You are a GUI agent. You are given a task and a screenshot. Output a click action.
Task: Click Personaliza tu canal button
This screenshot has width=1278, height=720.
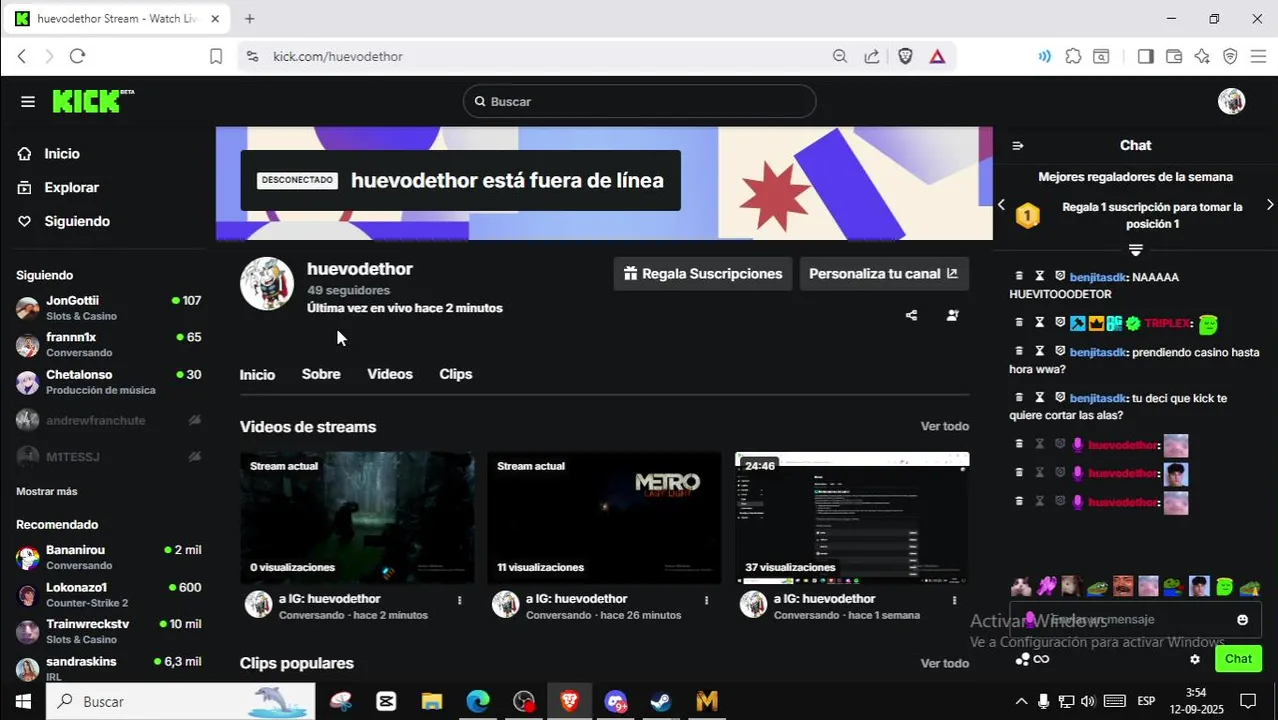pos(883,274)
